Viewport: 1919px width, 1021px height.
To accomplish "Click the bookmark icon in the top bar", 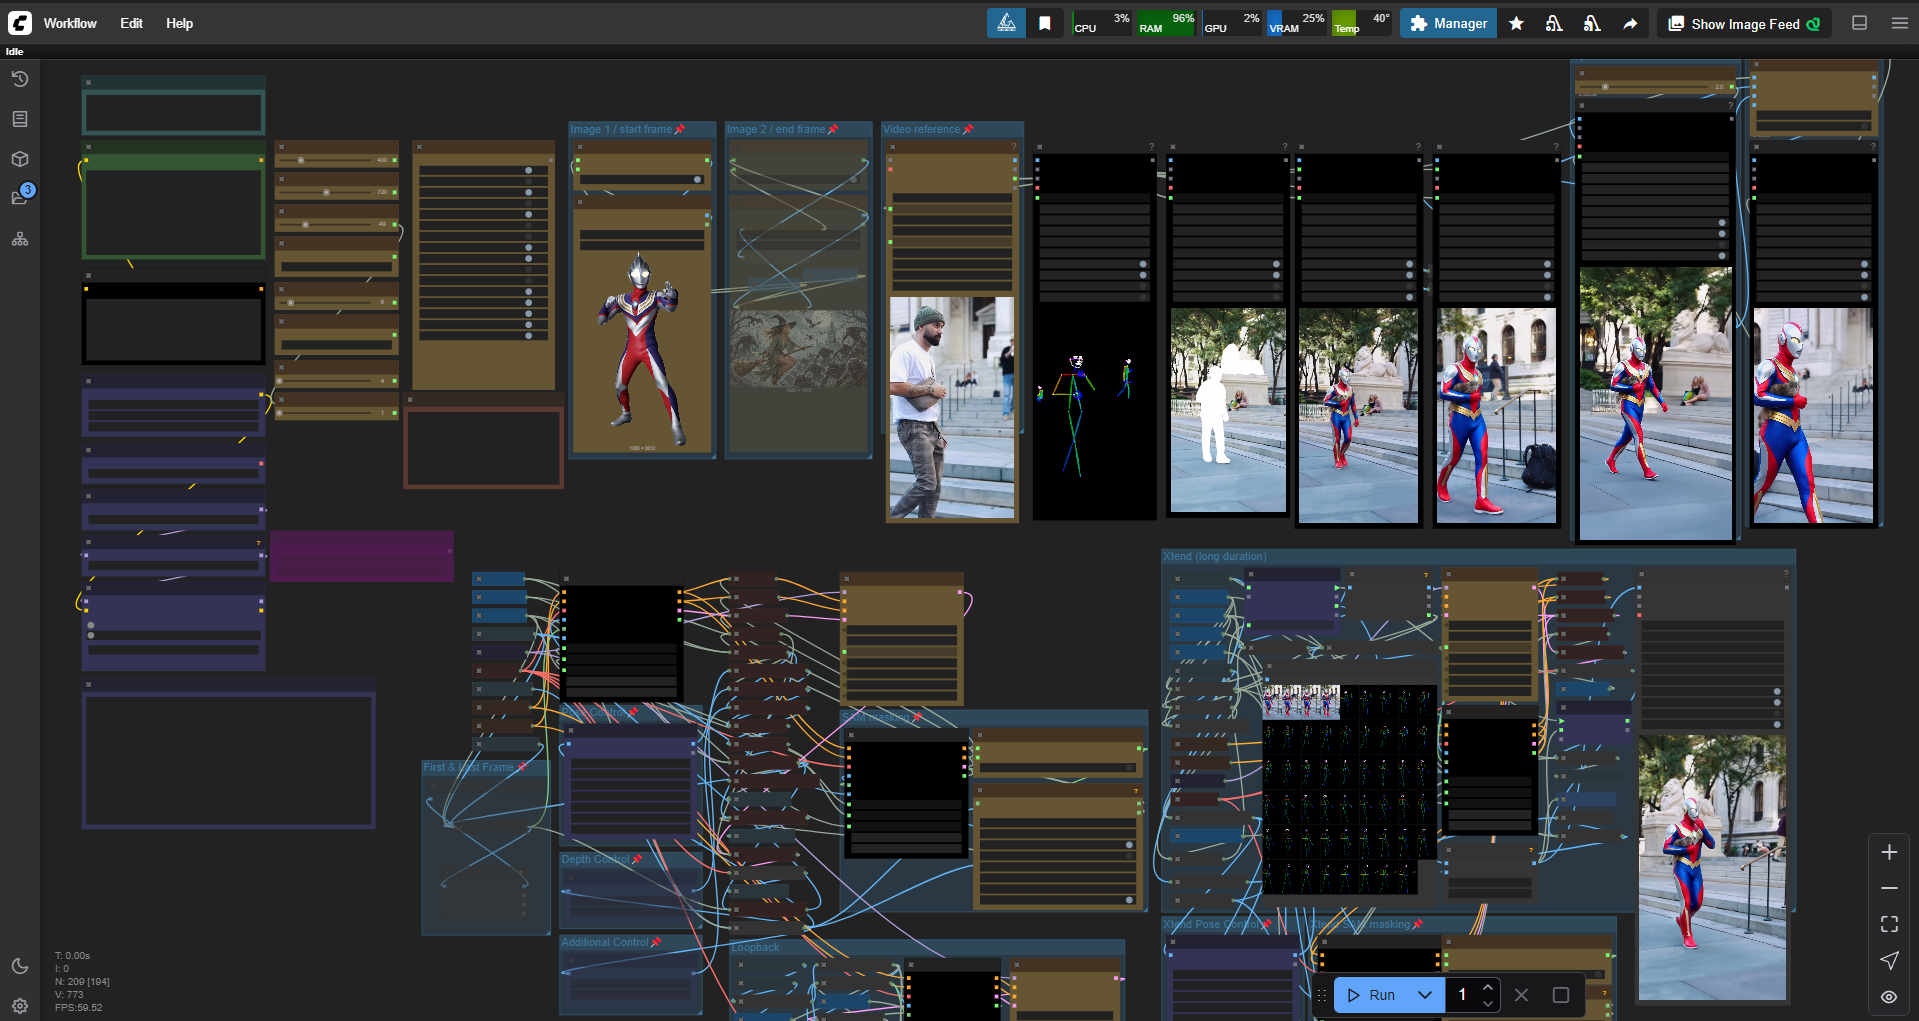I will click(1045, 24).
